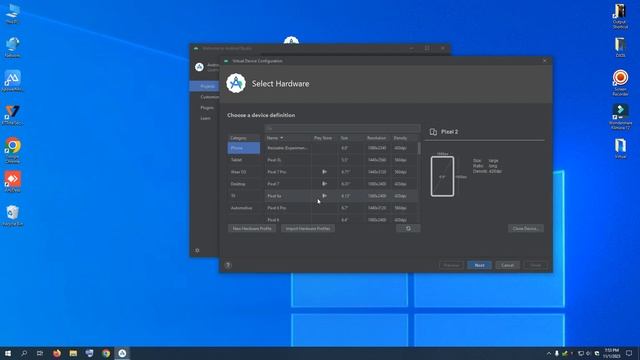Select the Automotive category
The image size is (640, 360).
(244, 208)
